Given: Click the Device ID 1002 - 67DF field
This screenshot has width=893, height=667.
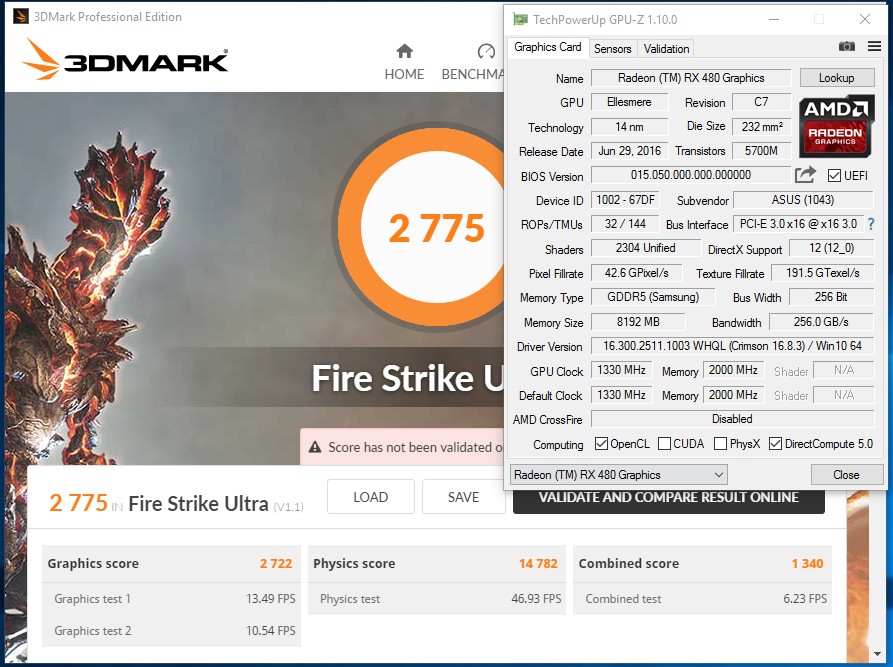Looking at the screenshot, I should point(625,200).
